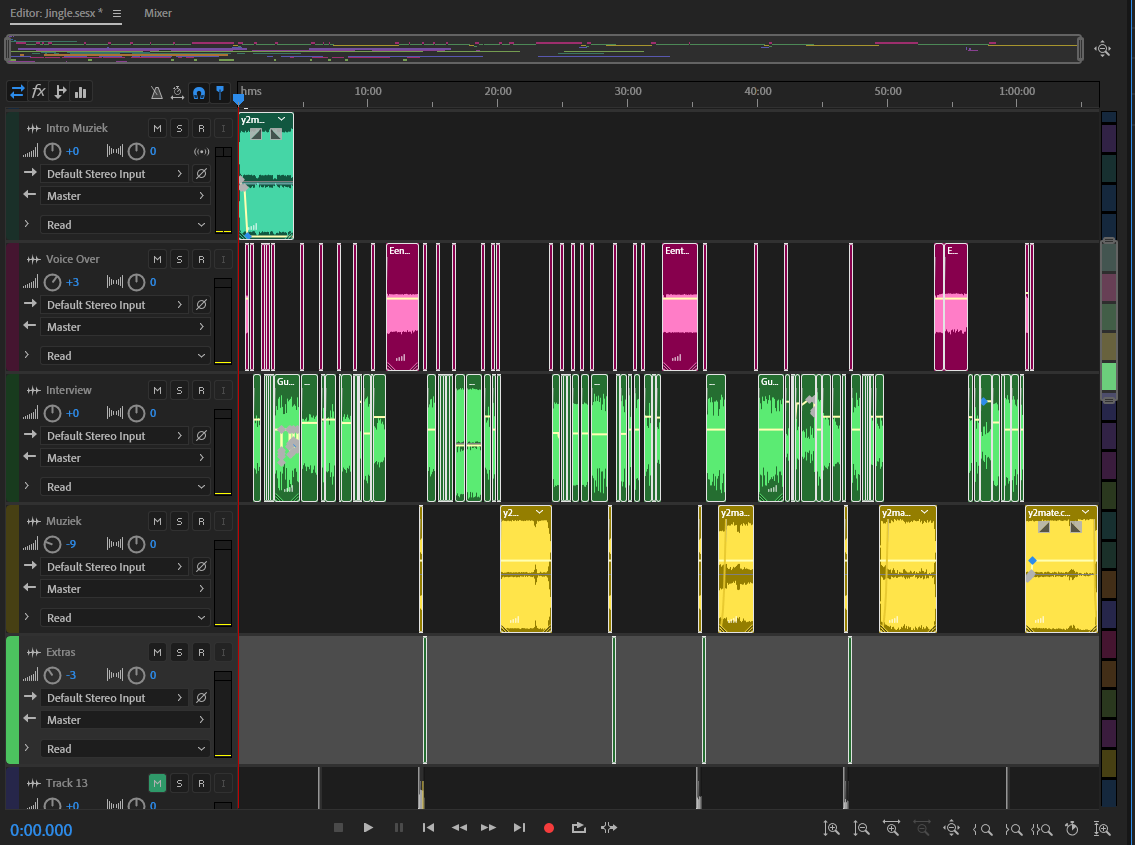Show track effects (fx) view
1135x845 pixels.
(38, 92)
